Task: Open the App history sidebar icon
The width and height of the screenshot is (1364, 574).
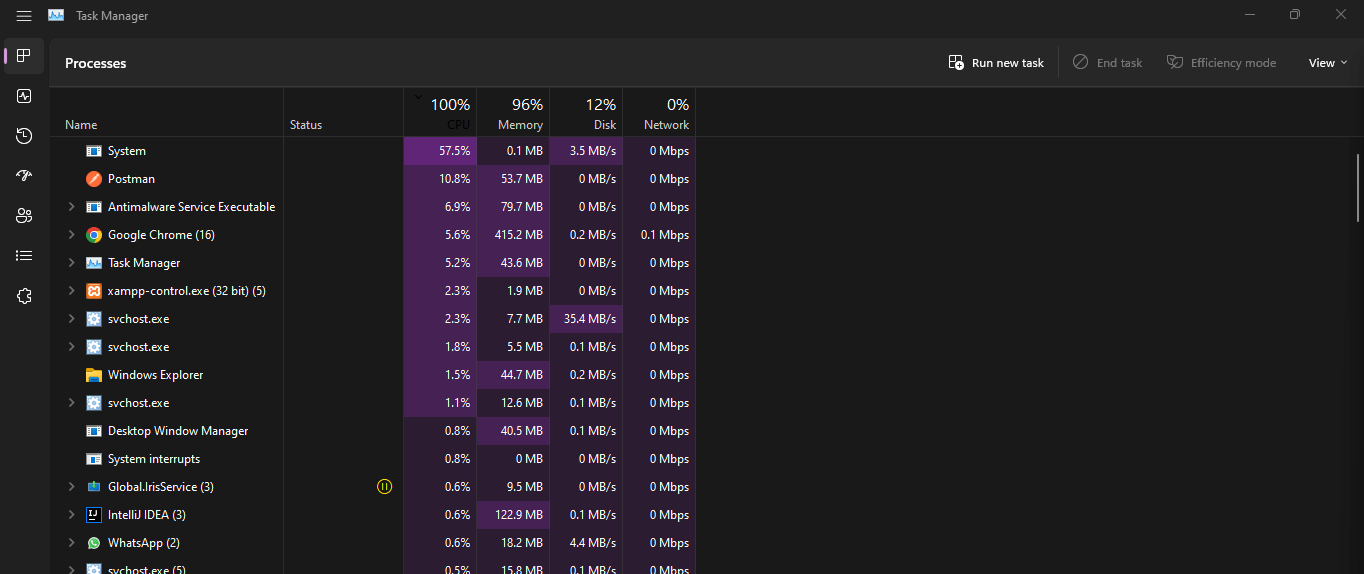Action: coord(24,136)
